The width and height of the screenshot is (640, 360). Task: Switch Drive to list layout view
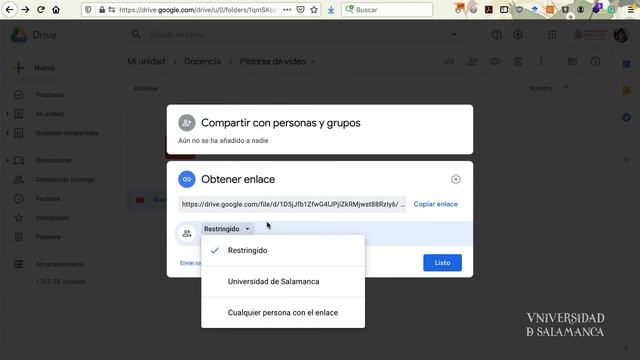(x=572, y=62)
